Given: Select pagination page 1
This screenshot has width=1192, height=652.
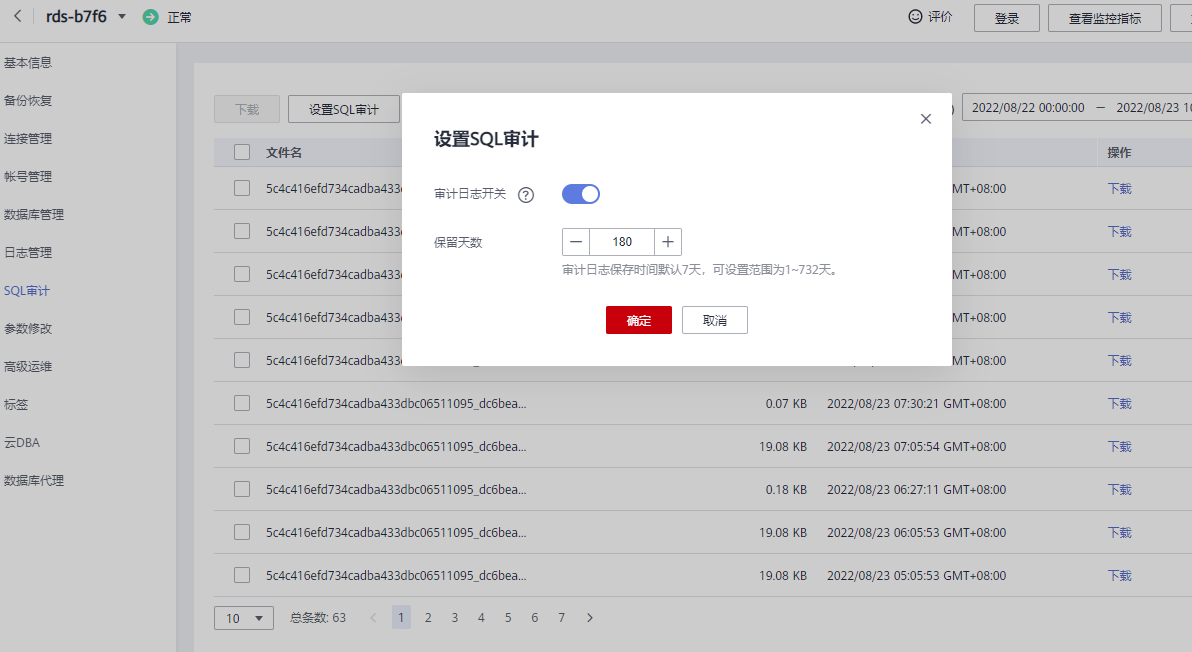Looking at the screenshot, I should [x=401, y=617].
